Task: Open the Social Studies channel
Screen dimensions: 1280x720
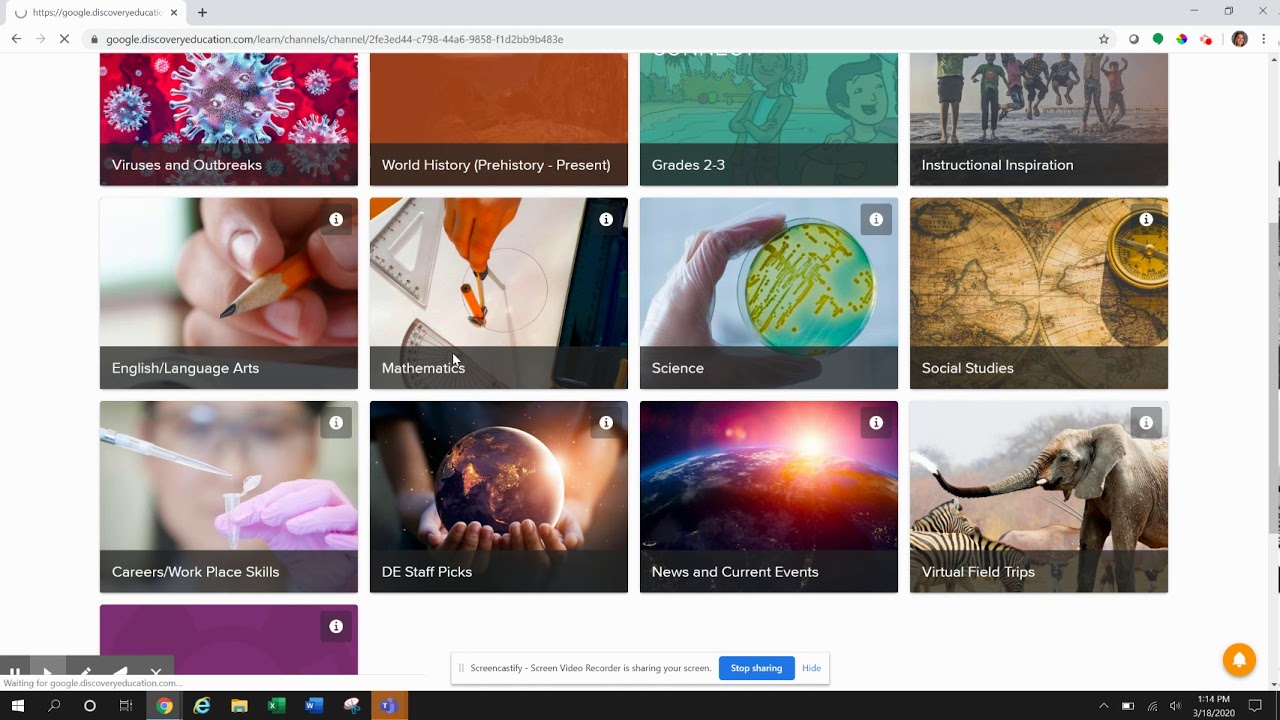Action: pos(1039,293)
